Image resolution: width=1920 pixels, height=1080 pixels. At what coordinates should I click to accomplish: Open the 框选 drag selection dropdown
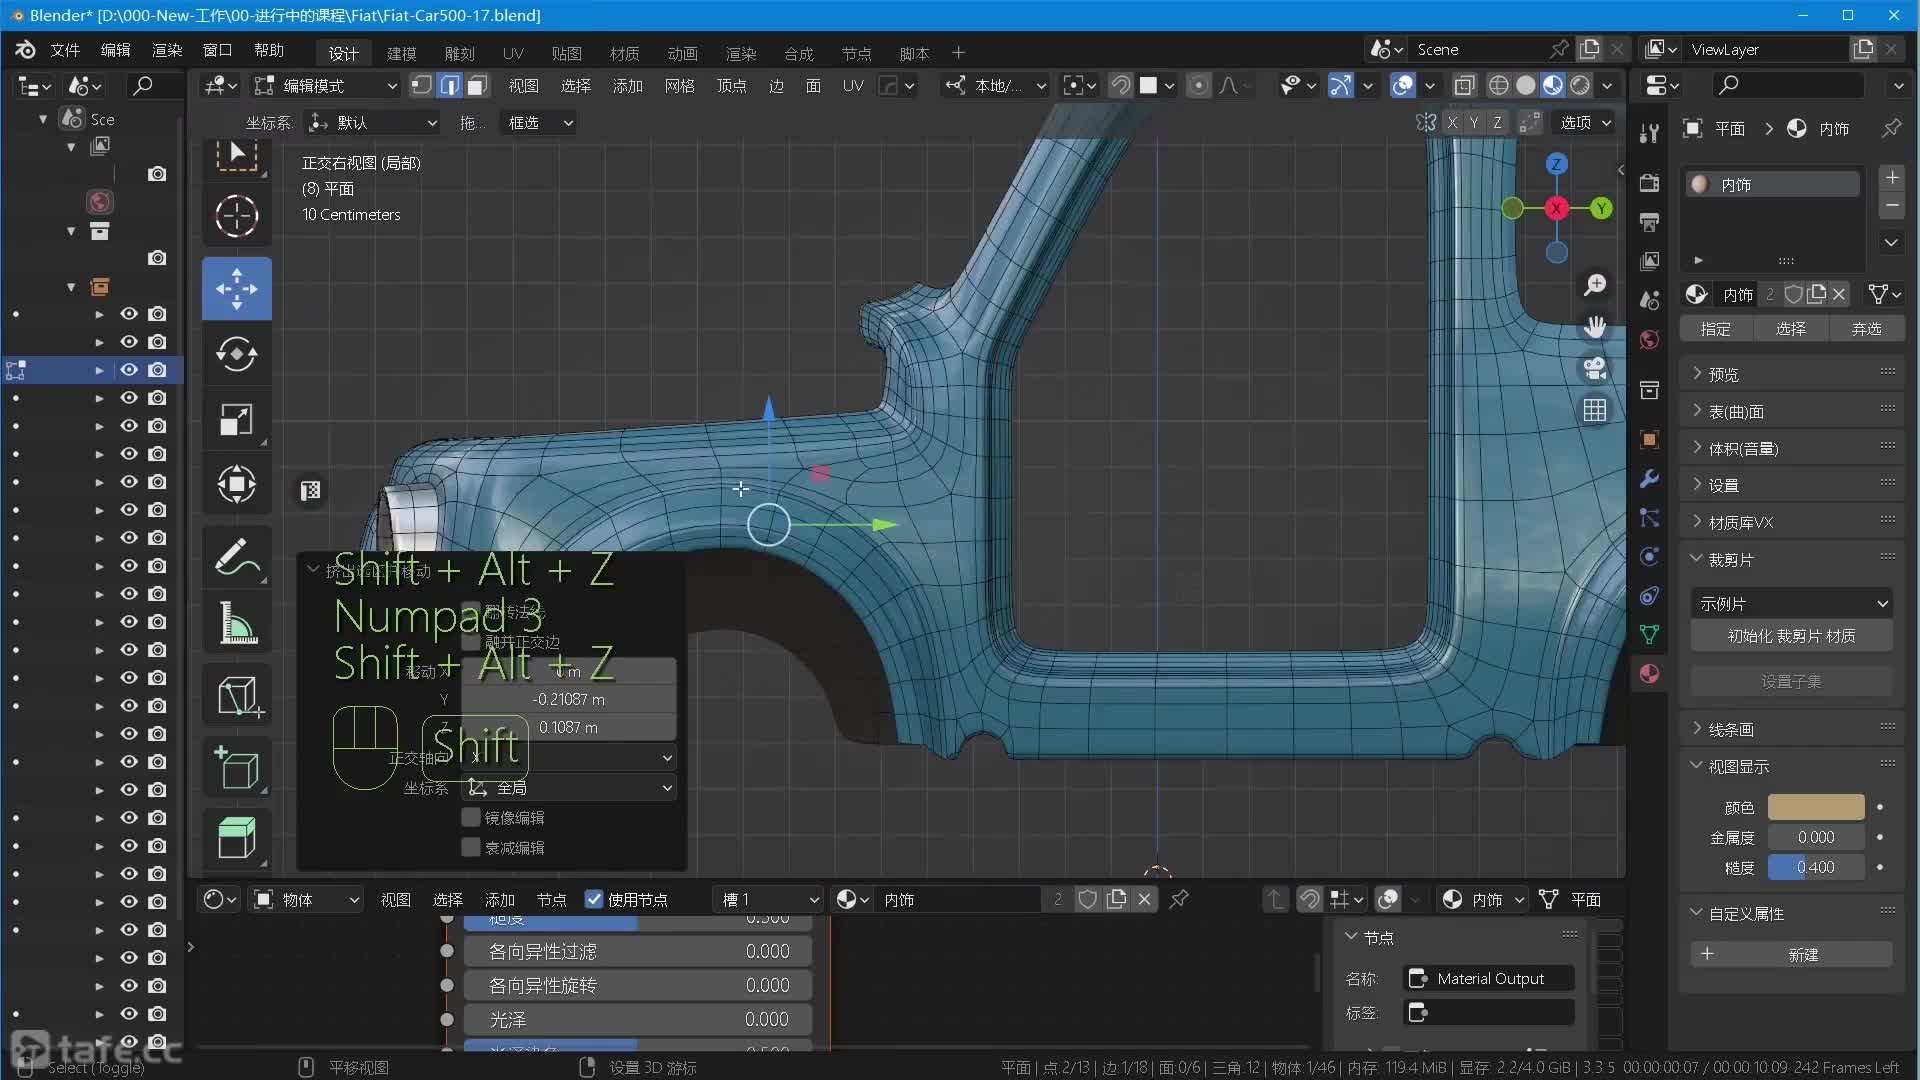[x=538, y=122]
